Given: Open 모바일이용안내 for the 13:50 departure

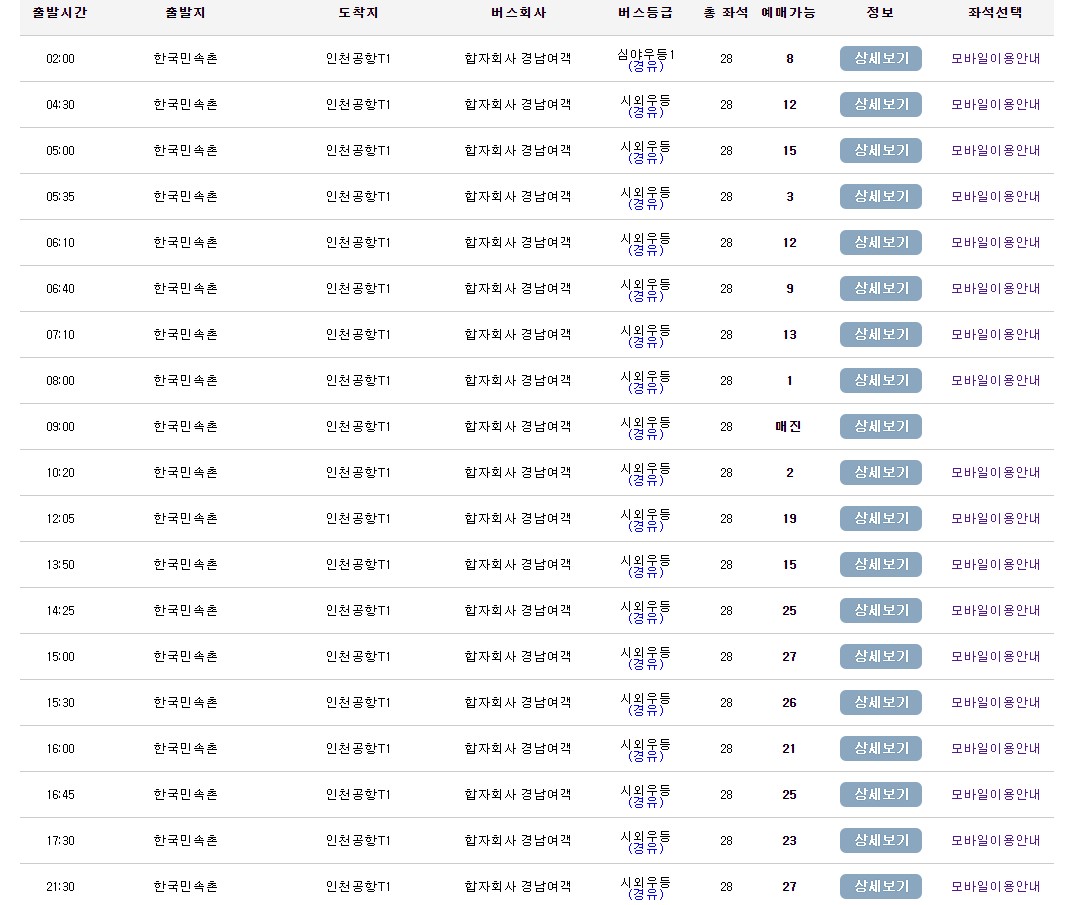Looking at the screenshot, I should pyautogui.click(x=995, y=564).
